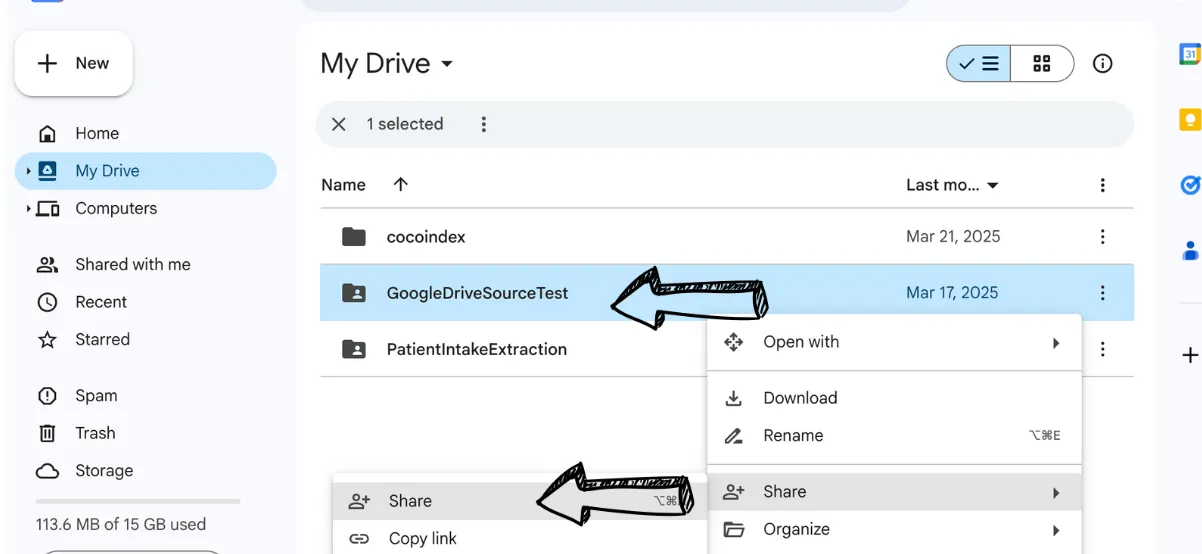
Task: Click the Copy link chain icon
Action: tap(359, 539)
